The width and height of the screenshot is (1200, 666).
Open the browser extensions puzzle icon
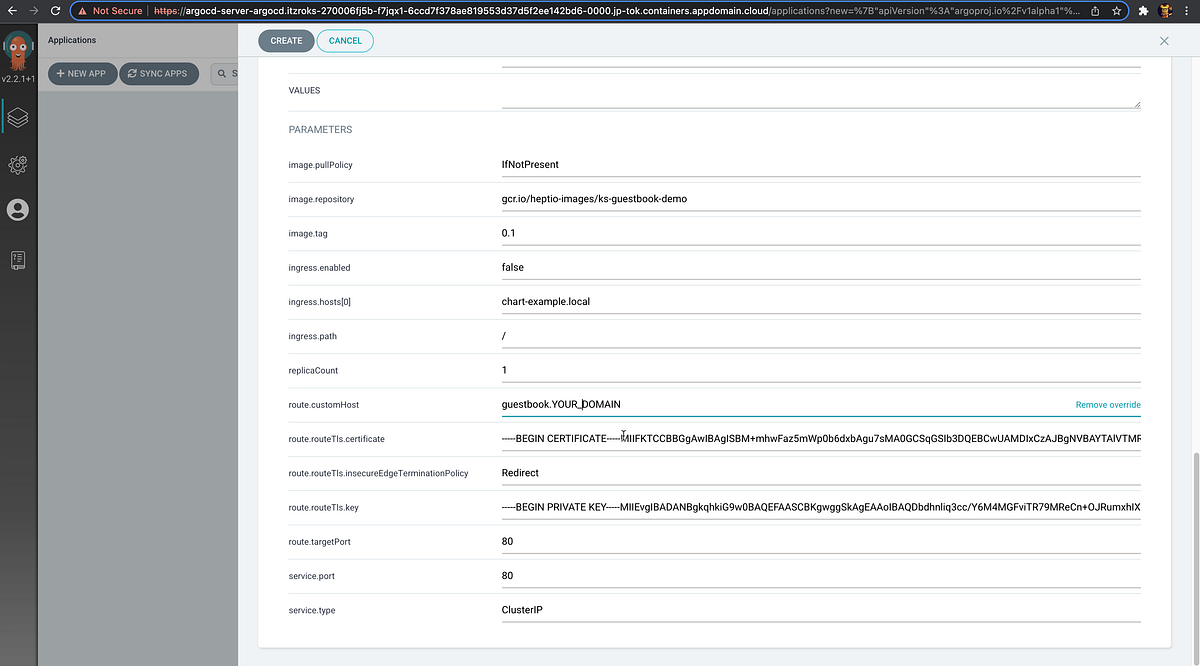pos(1145,11)
